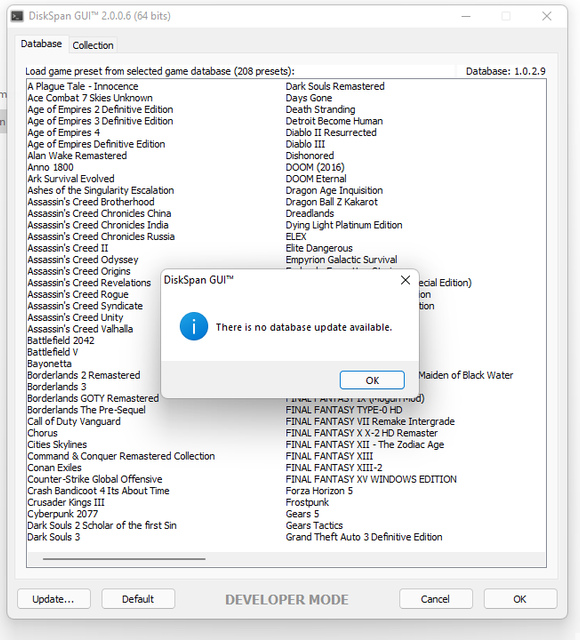Viewport: 580px width, 640px height.
Task: Select 'DOOM (2016)' preset
Action: point(315,167)
